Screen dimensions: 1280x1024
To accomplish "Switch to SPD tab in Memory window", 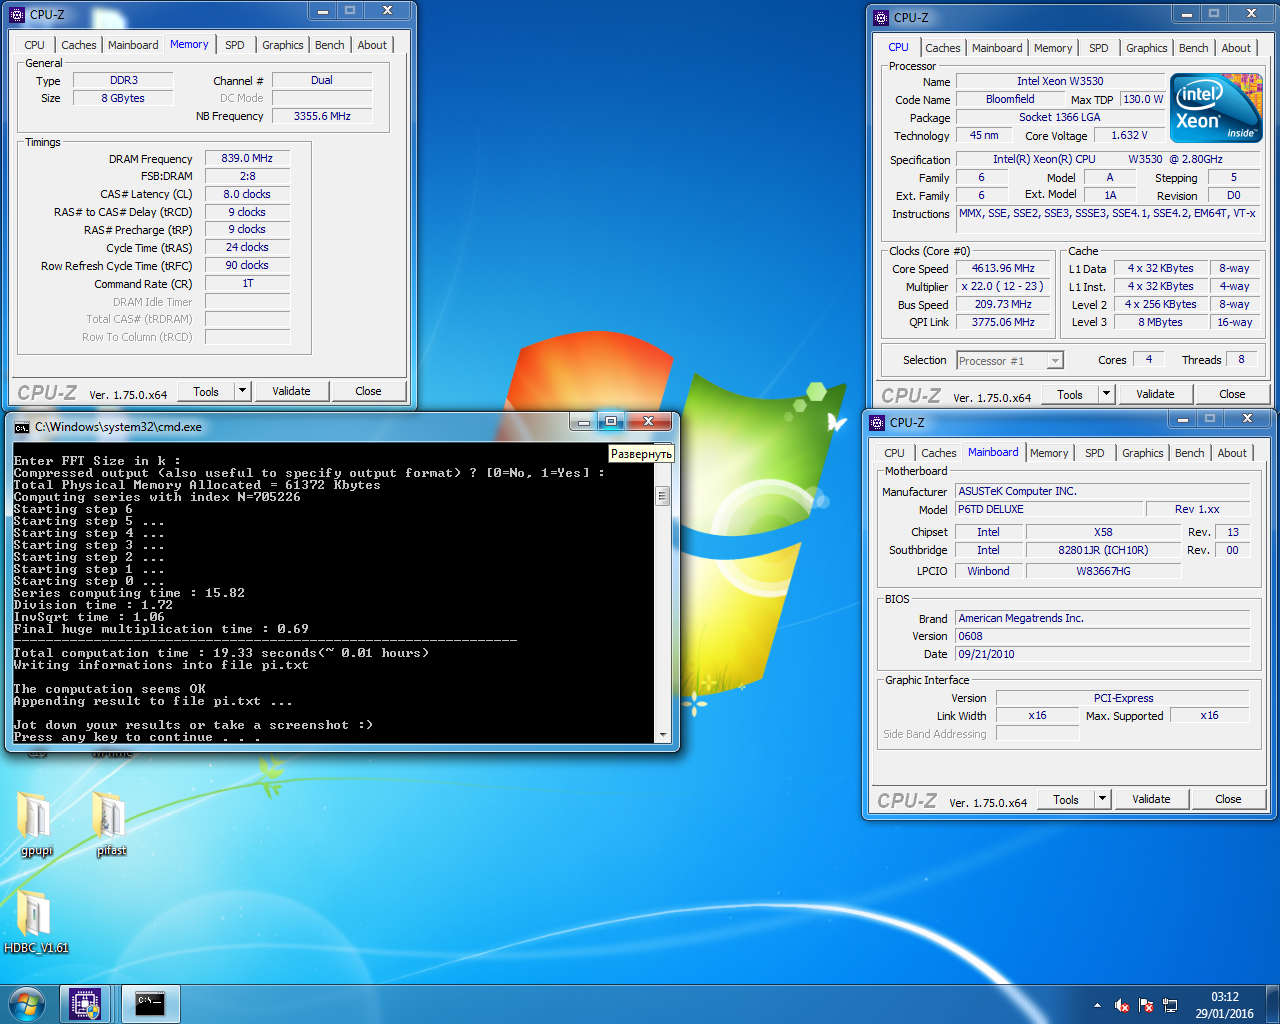I will point(235,45).
